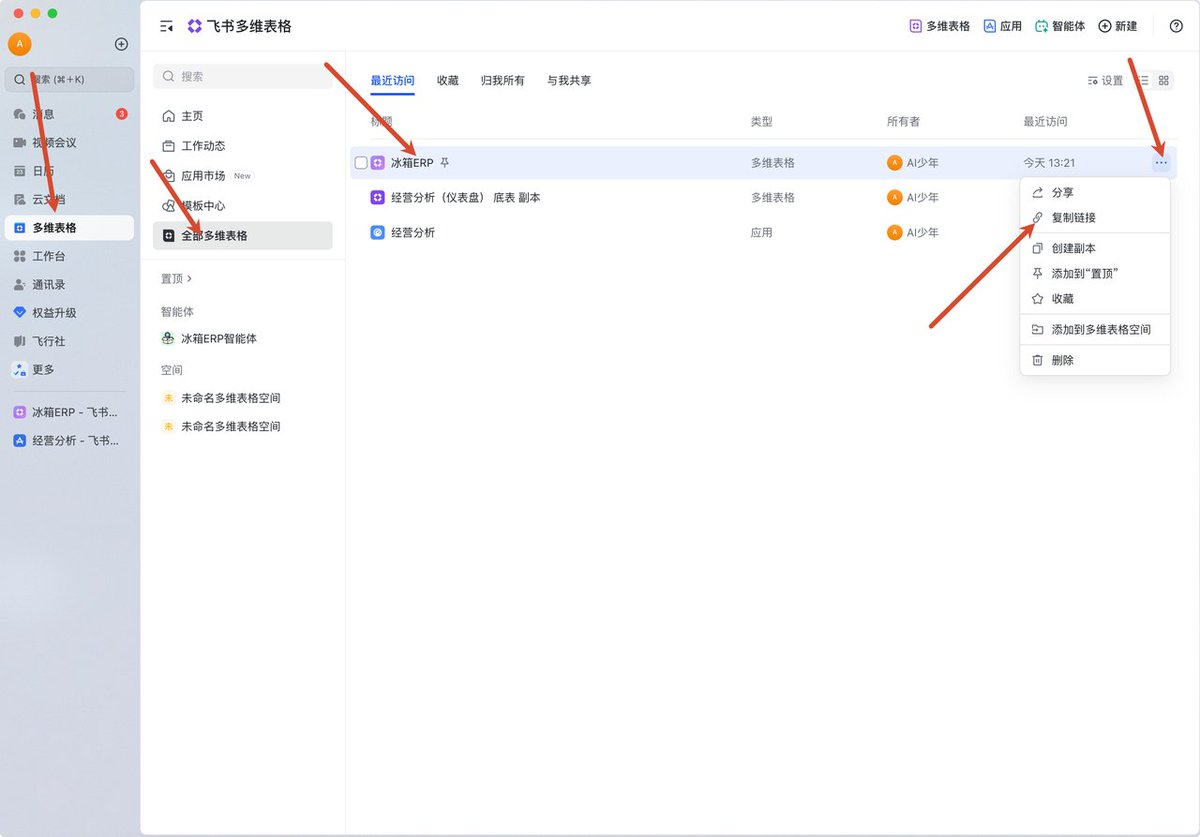Open 权益升级 in the sidebar
1200x837 pixels.
tap(69, 313)
